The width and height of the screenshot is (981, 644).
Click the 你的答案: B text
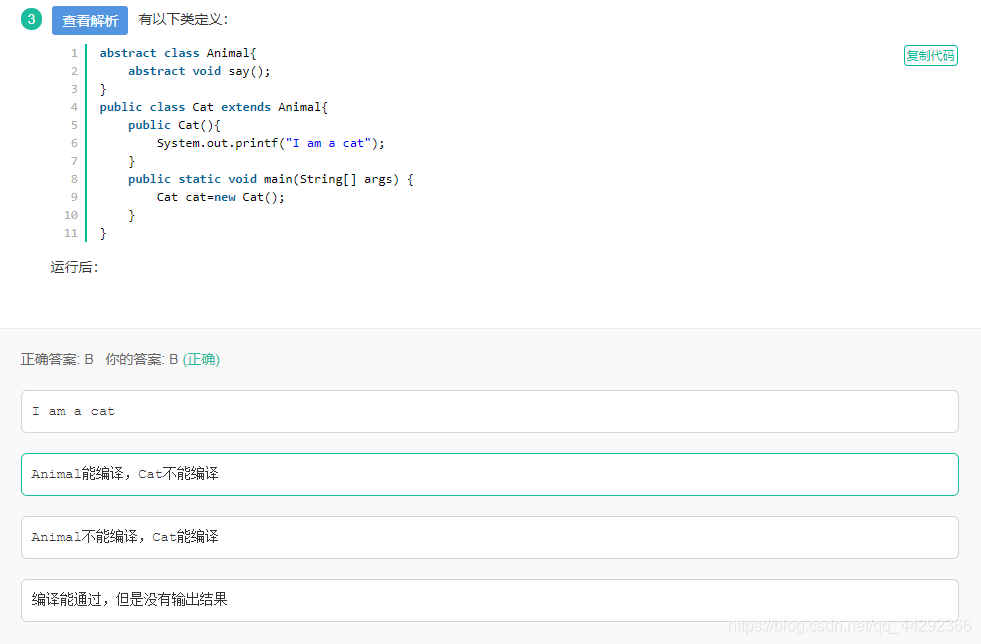[141, 359]
